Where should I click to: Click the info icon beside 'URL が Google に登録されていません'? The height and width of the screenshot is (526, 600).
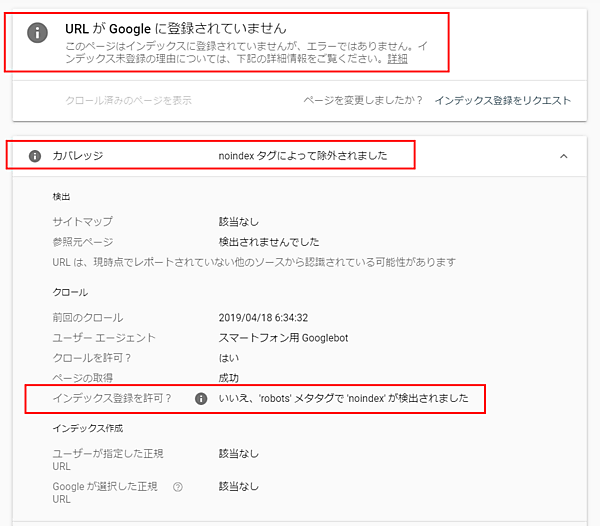click(38, 33)
